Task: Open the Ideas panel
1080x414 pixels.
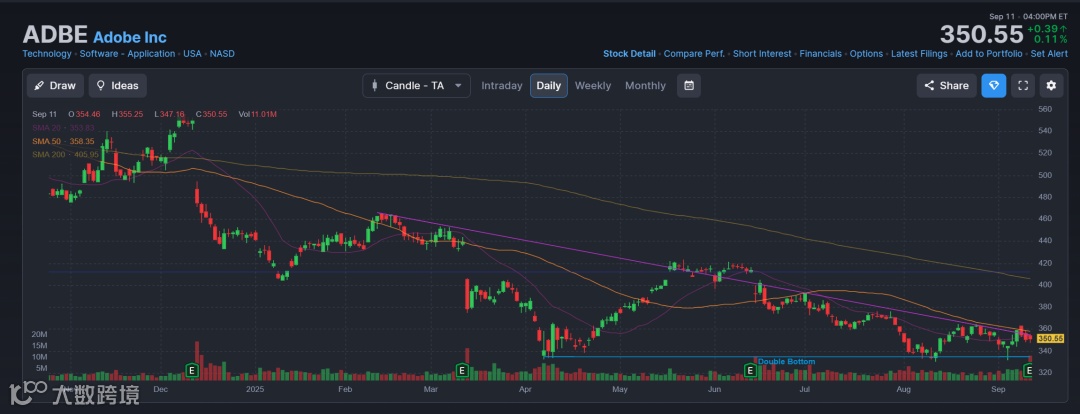Action: tap(117, 85)
